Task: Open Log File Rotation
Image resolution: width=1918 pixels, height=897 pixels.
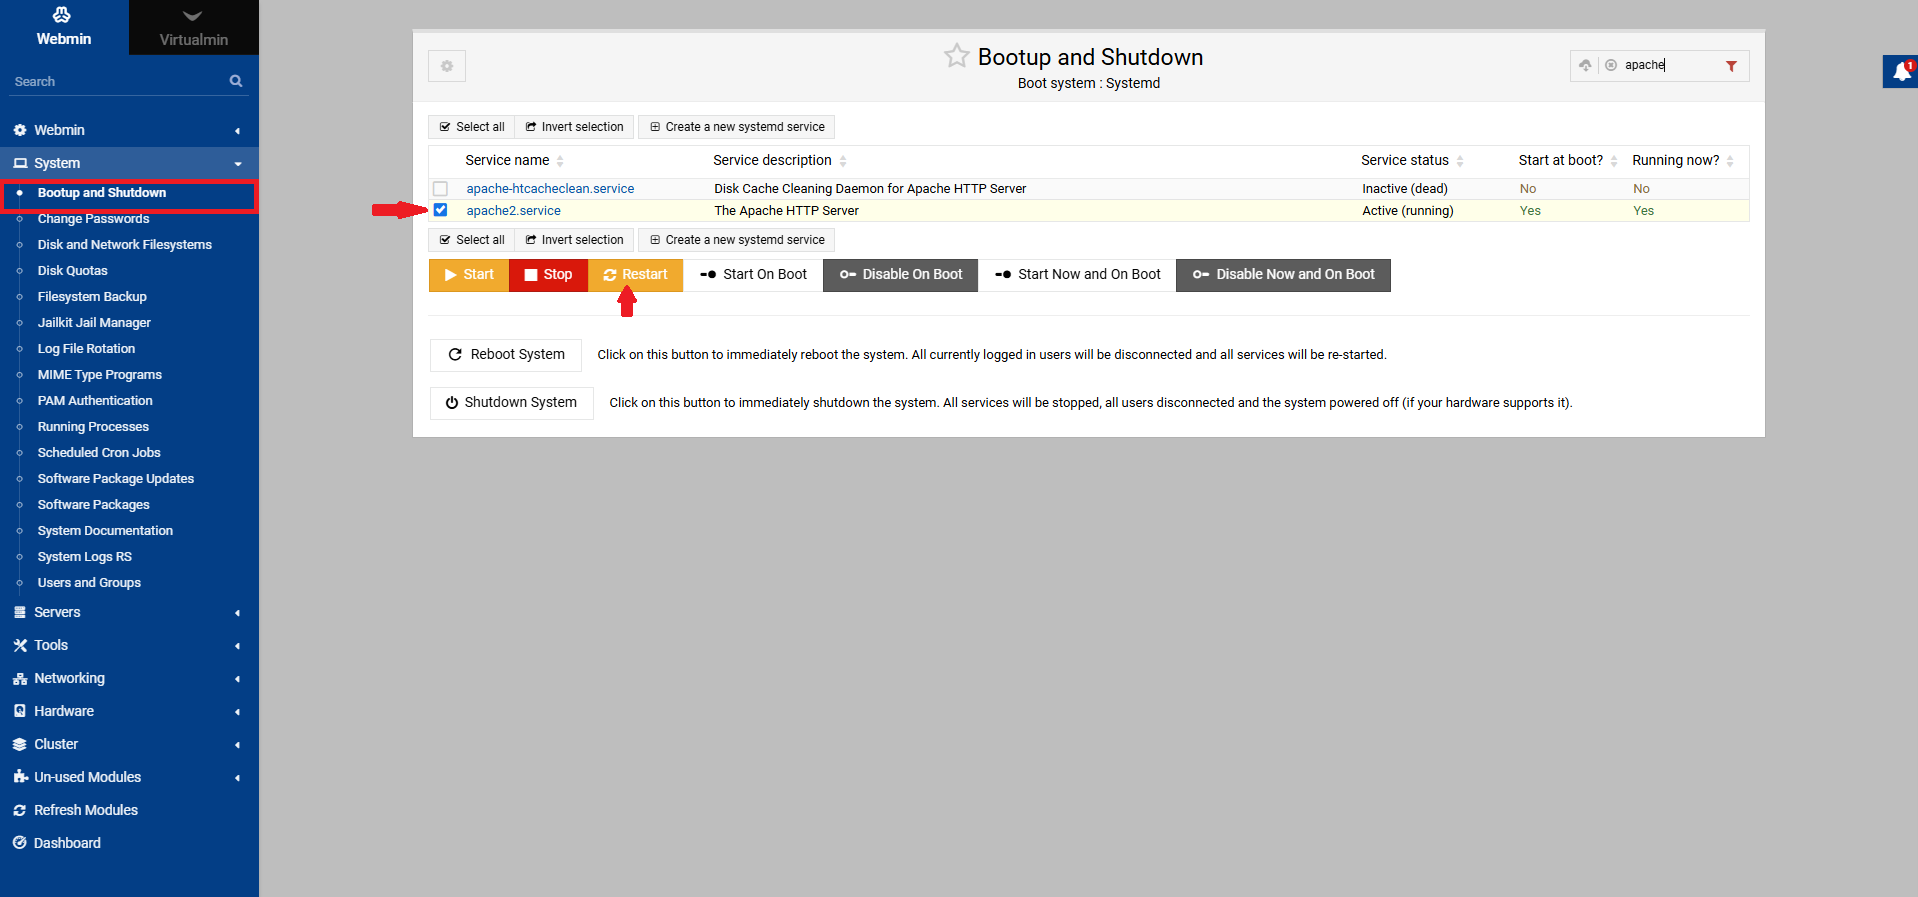Action: click(x=86, y=349)
